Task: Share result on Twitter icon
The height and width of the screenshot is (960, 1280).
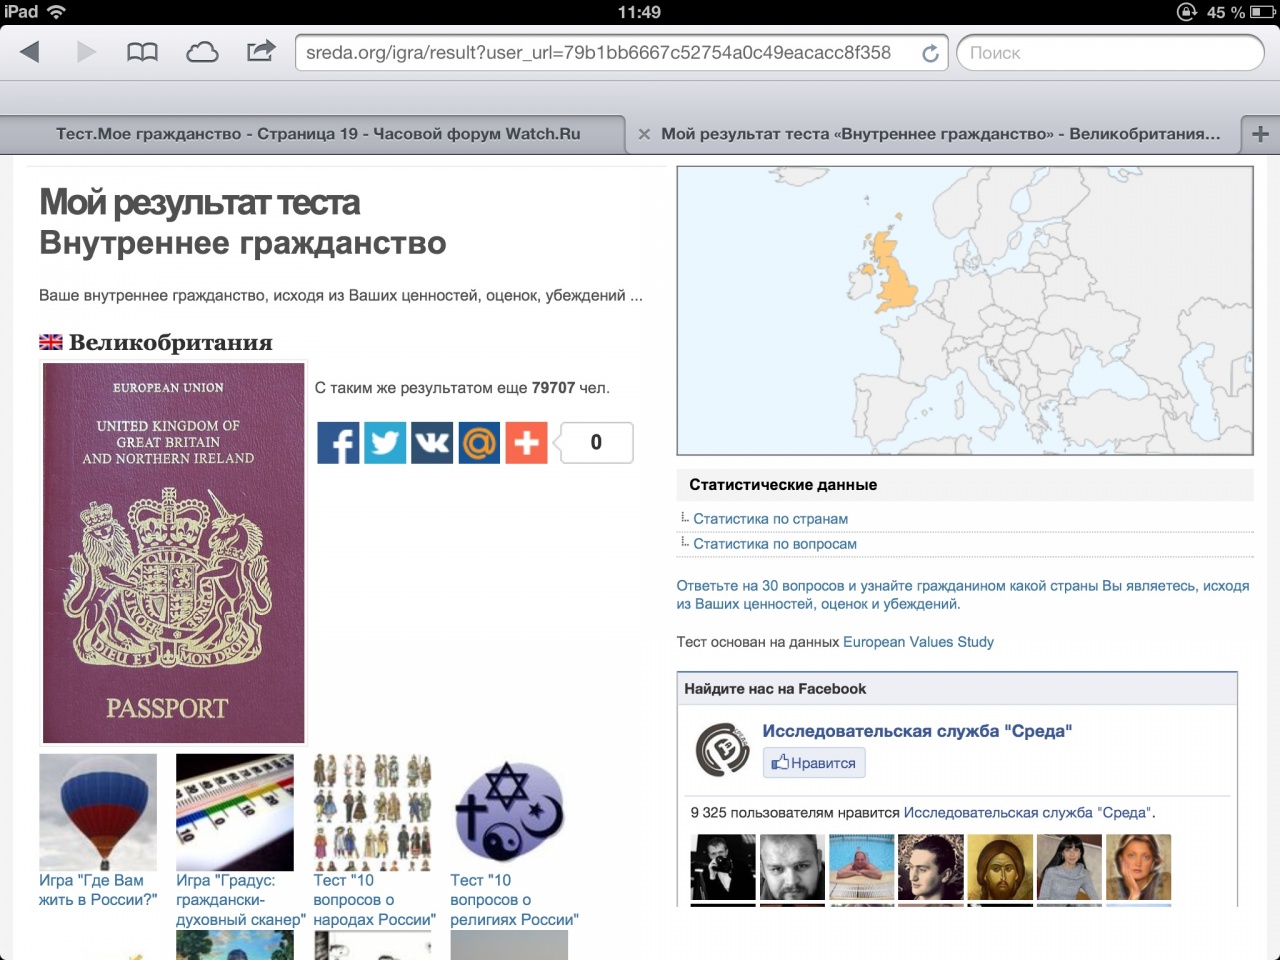Action: coord(385,443)
